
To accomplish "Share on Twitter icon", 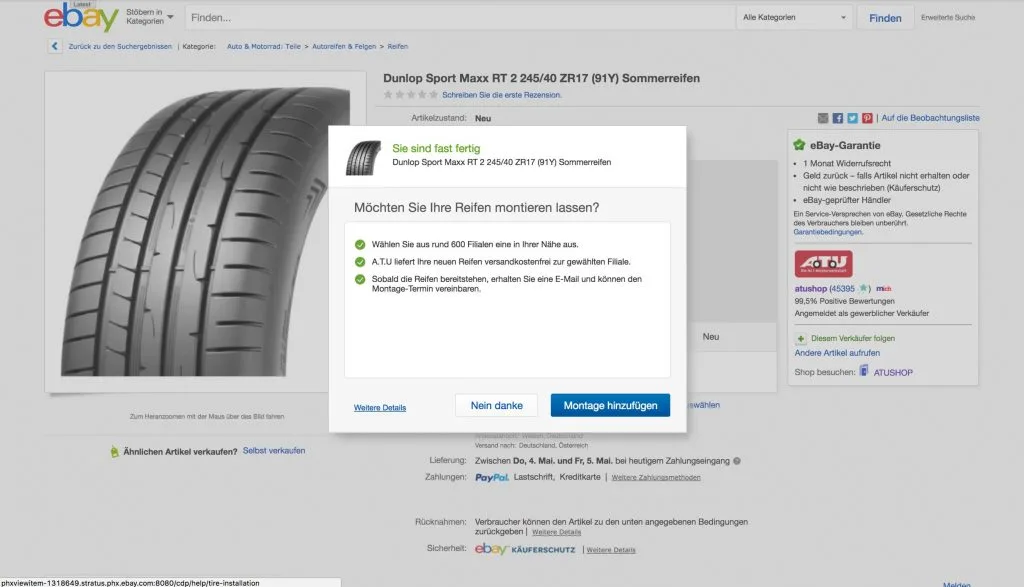I will tap(852, 118).
